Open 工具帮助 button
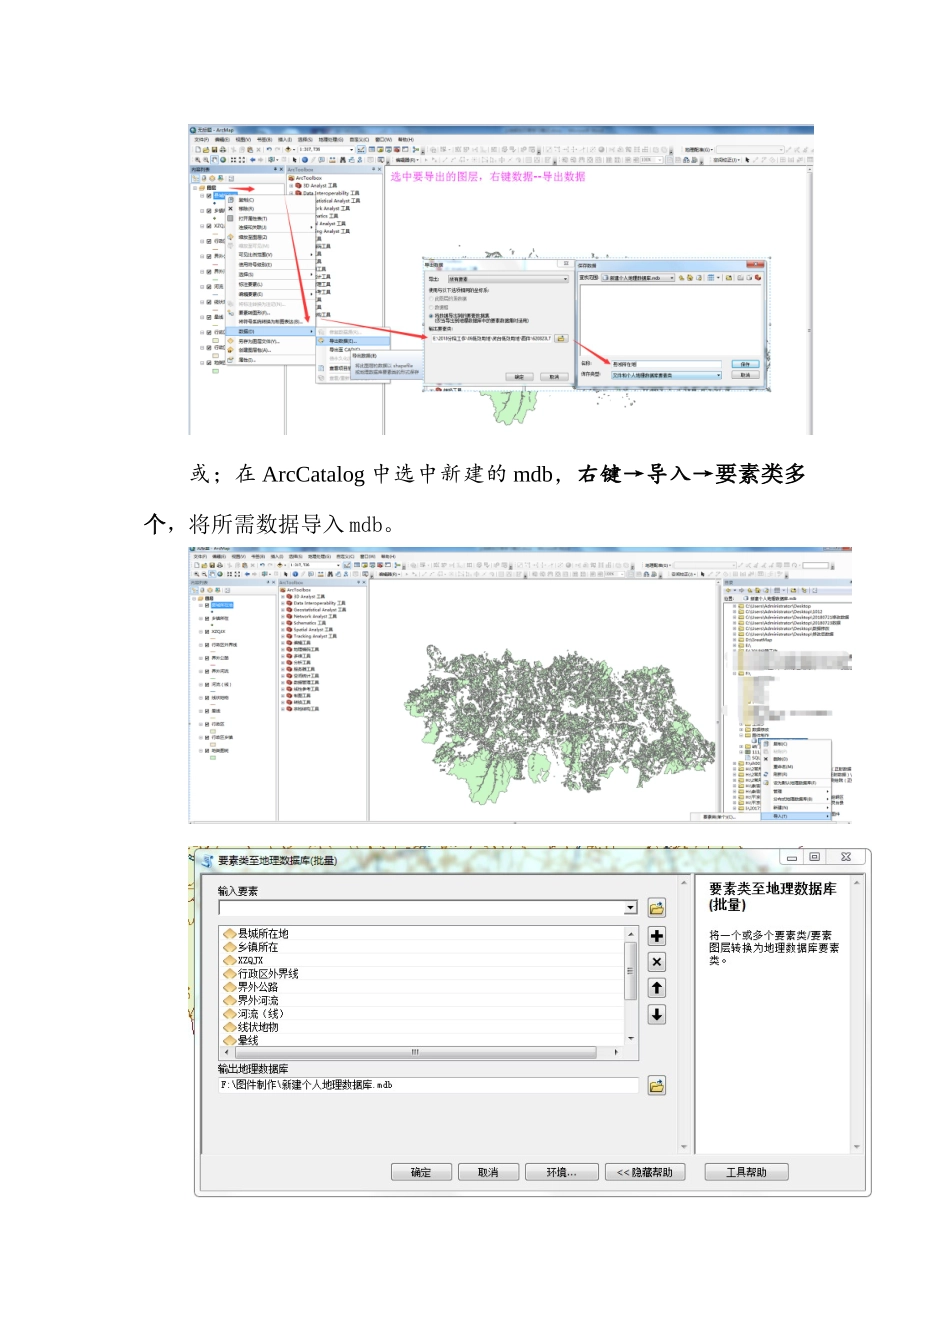 click(746, 1172)
